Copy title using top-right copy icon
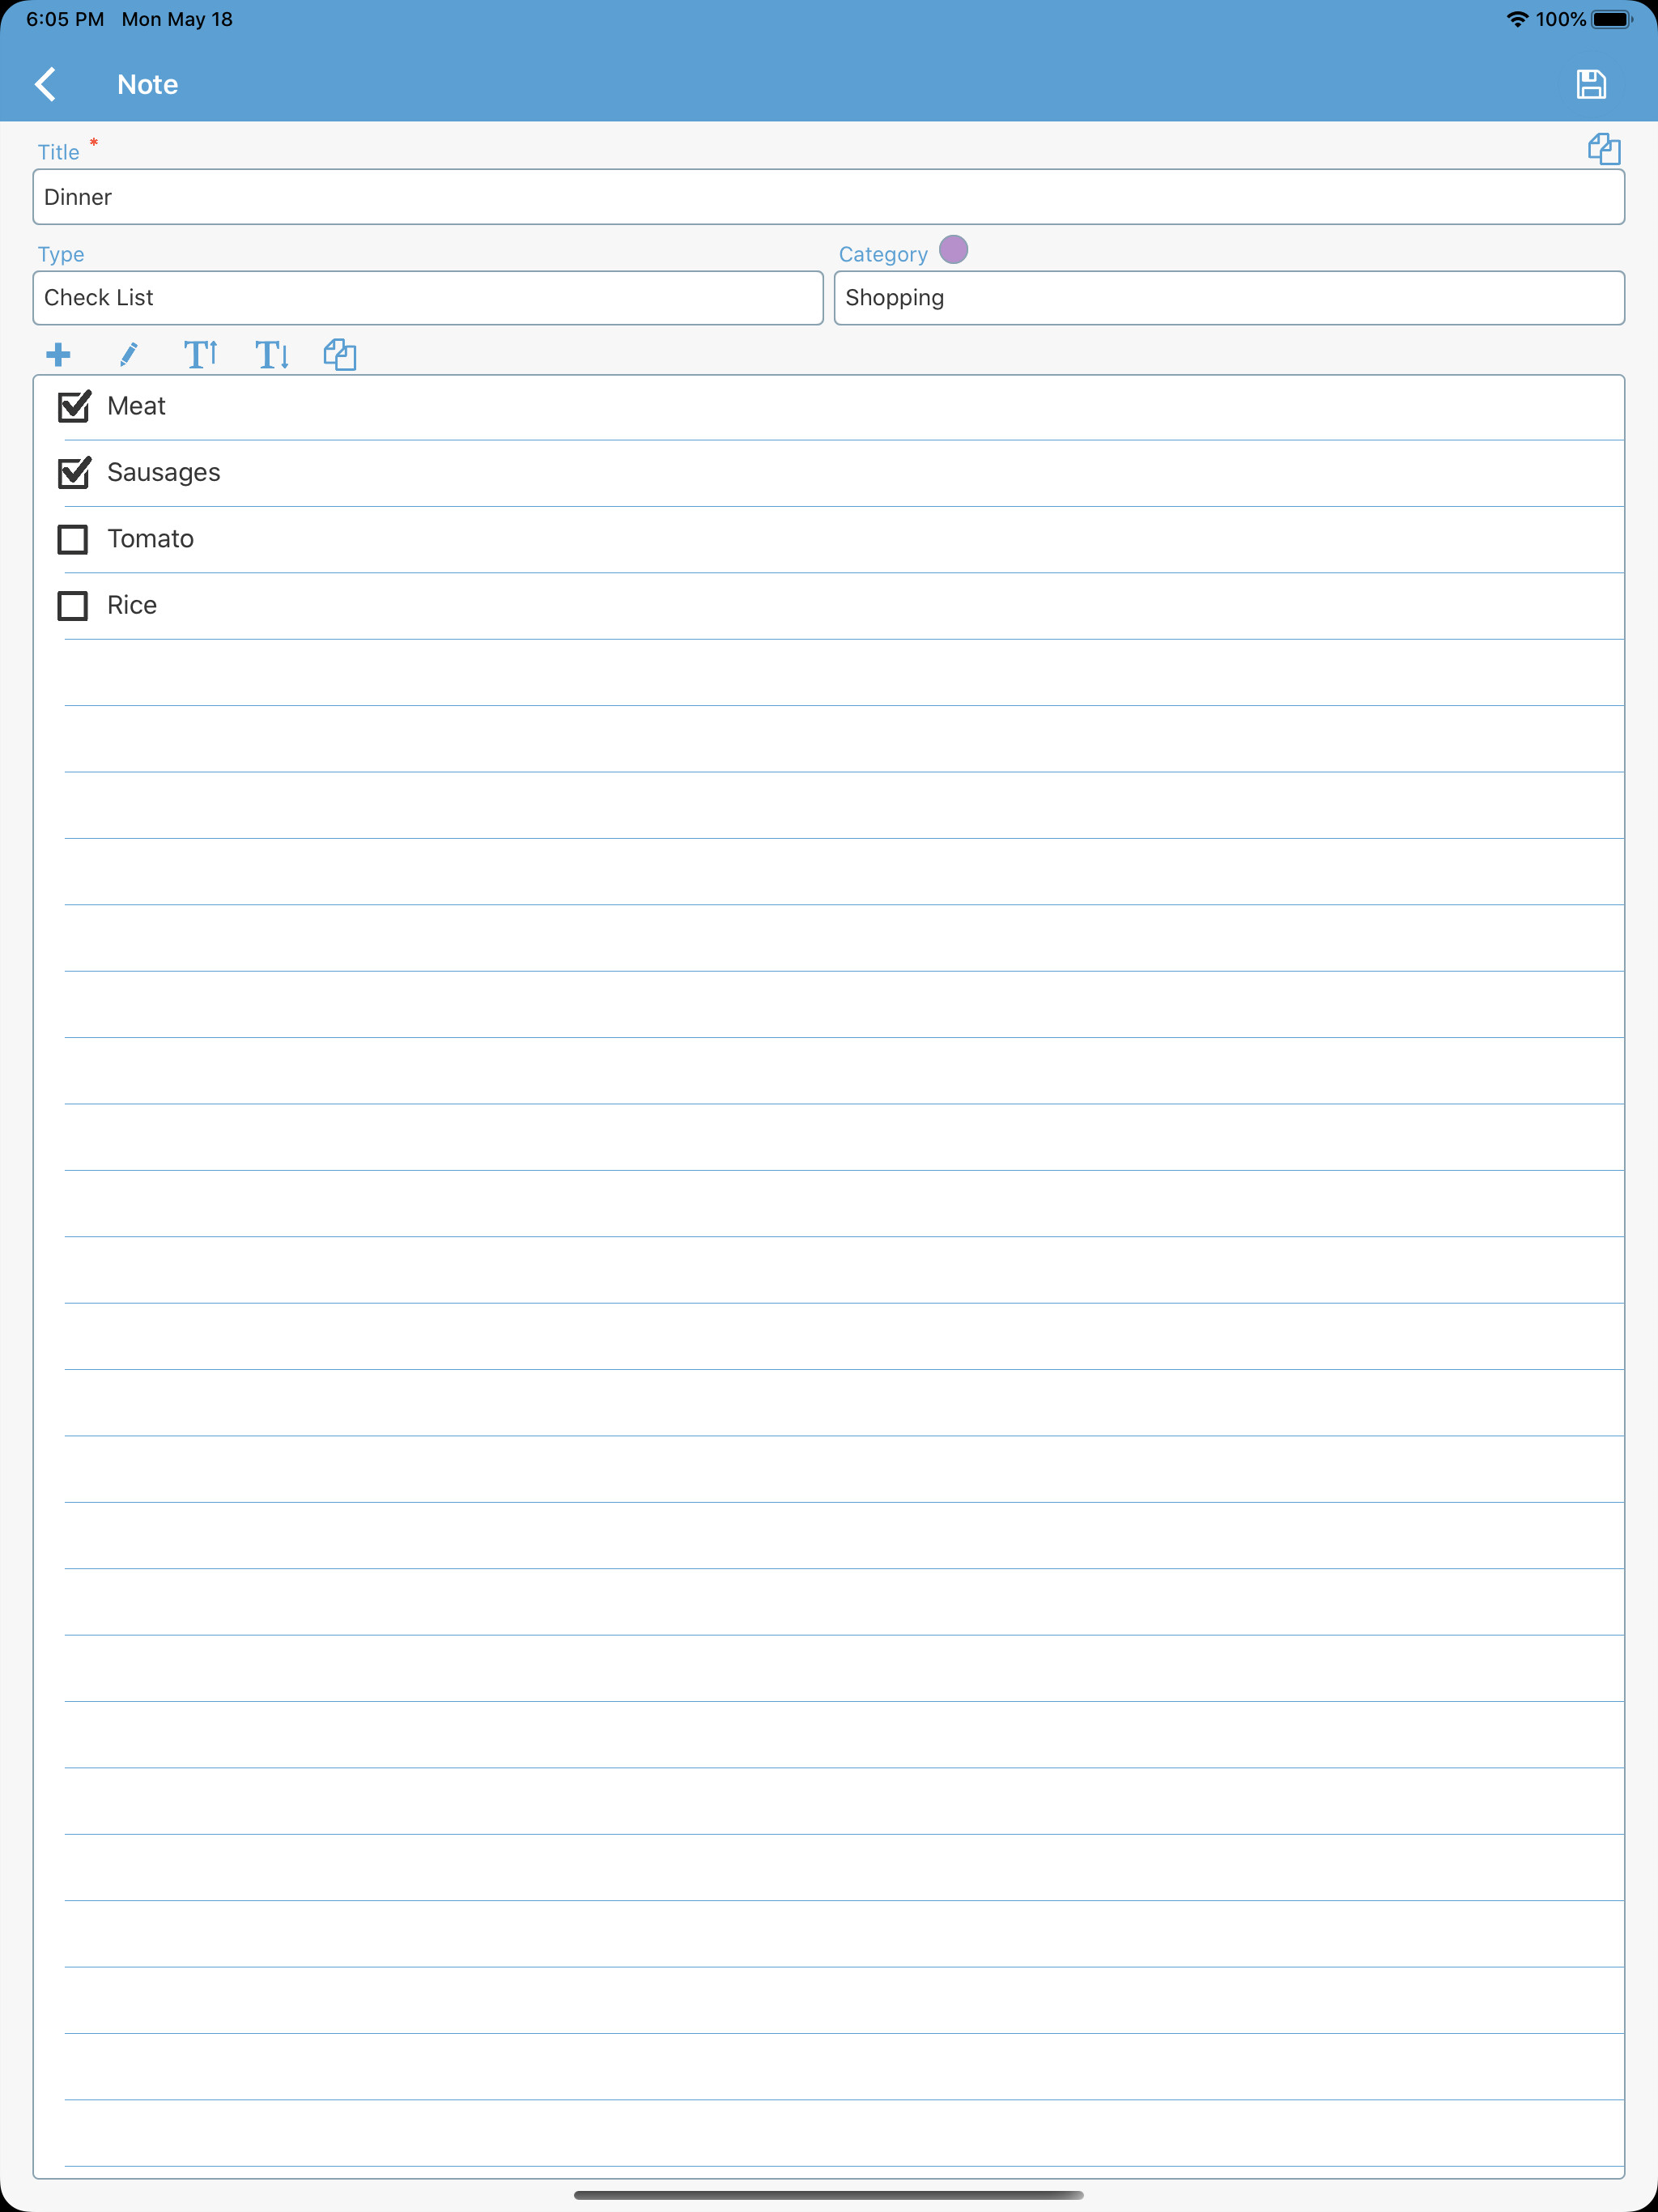This screenshot has height=2212, width=1658. [x=1603, y=149]
